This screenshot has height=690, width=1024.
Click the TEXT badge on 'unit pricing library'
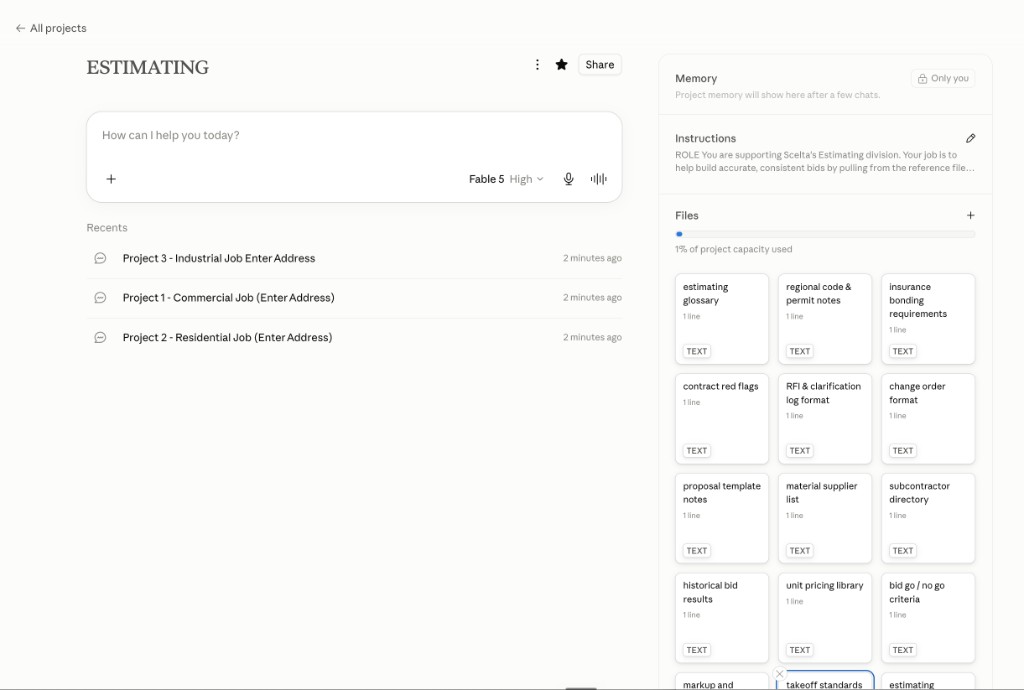pos(799,650)
